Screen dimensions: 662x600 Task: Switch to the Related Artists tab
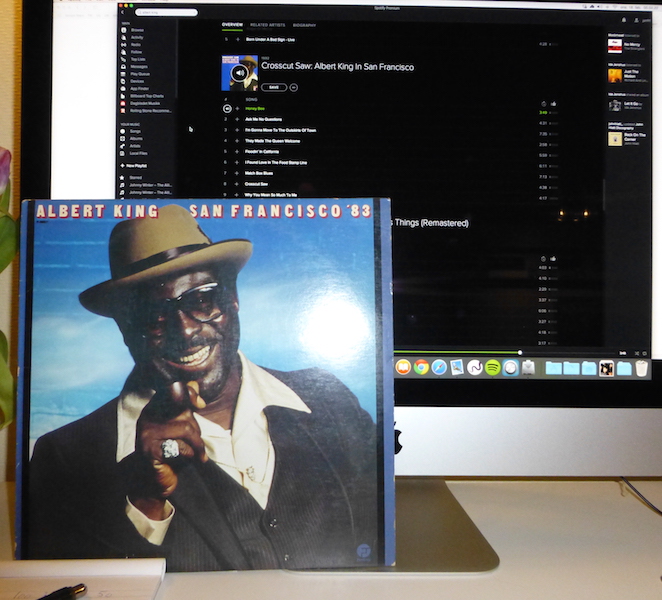pos(268,25)
